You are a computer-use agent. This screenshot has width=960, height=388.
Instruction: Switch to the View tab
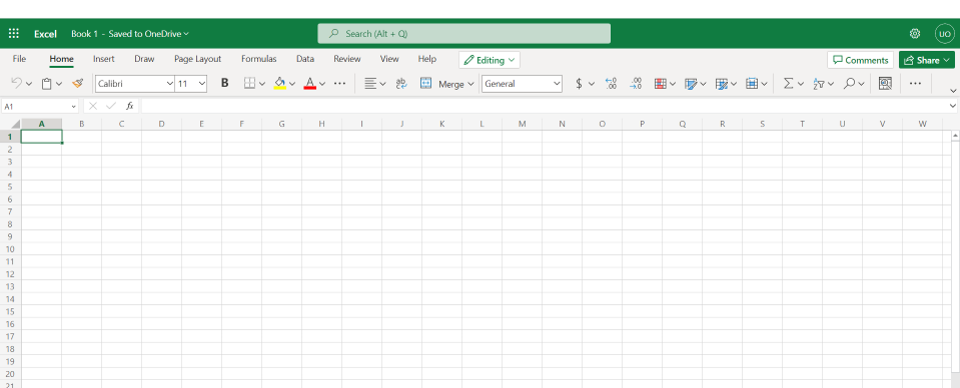tap(389, 59)
